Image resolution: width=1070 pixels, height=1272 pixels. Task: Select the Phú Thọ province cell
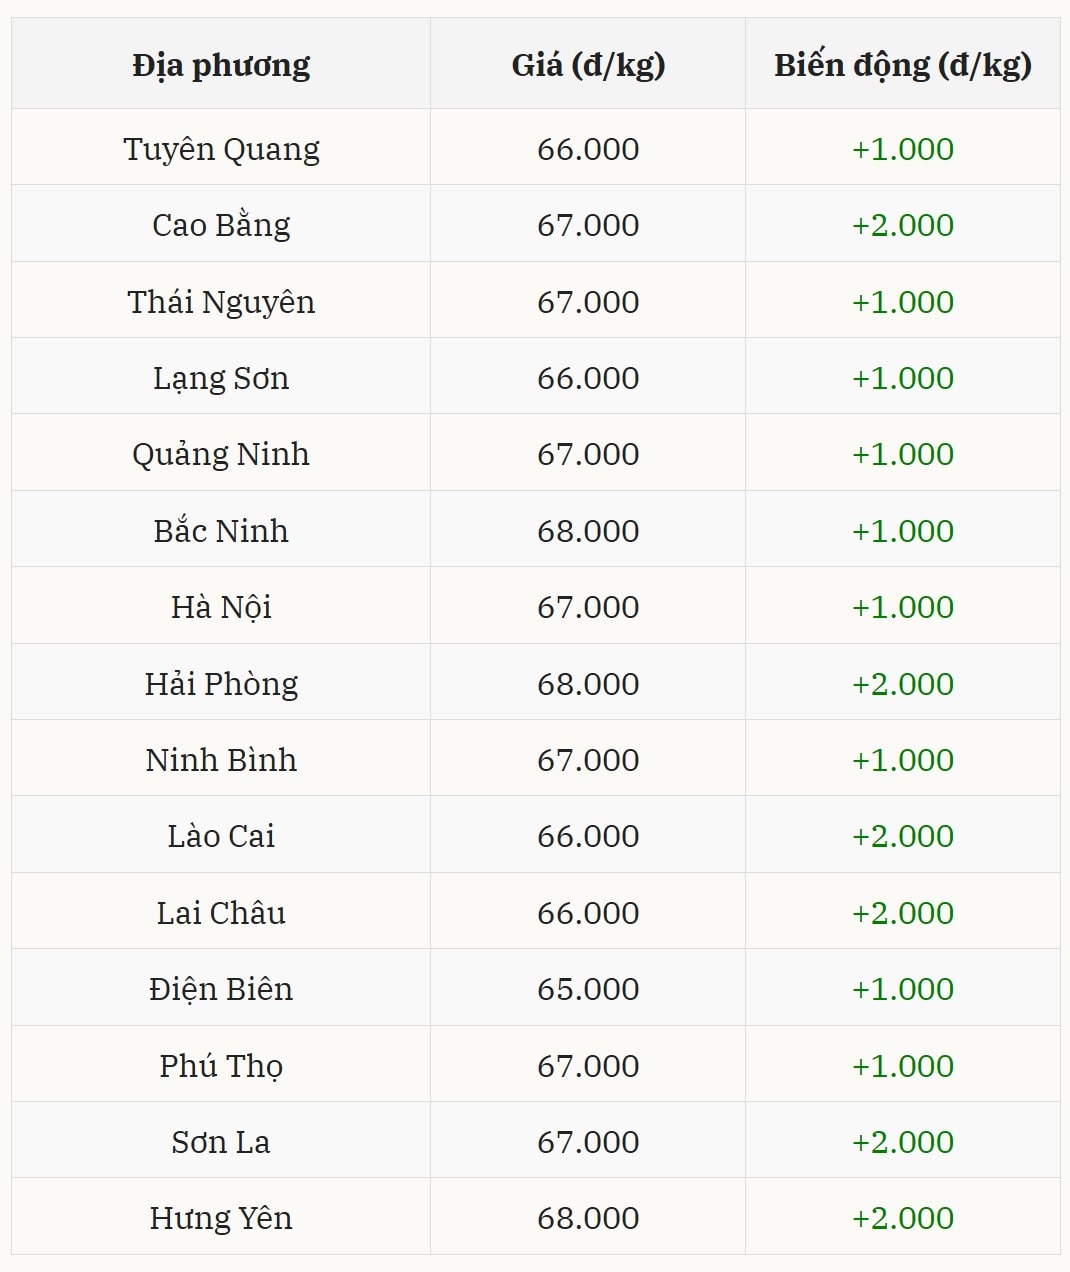[221, 1066]
